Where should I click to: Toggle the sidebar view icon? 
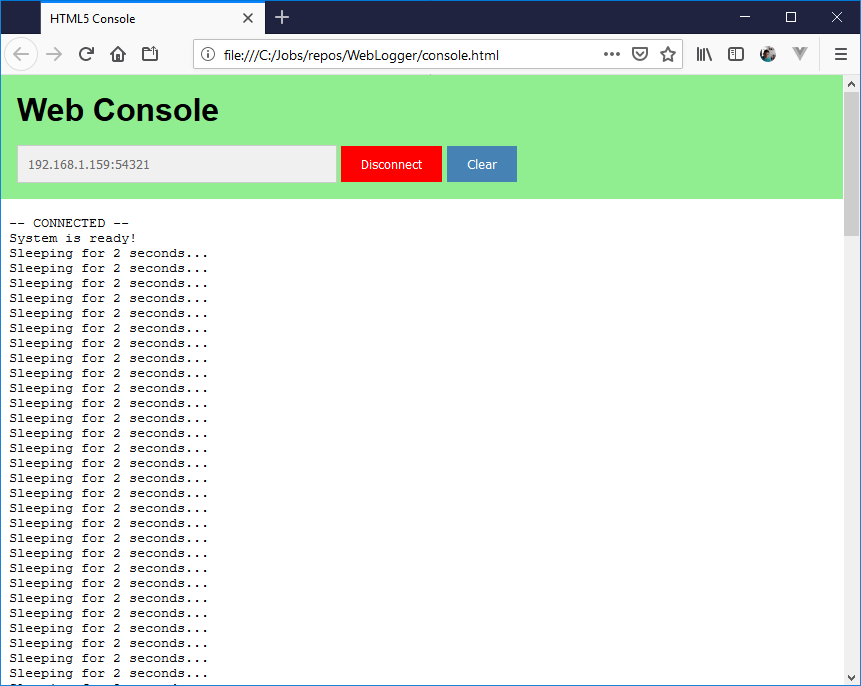coord(736,55)
